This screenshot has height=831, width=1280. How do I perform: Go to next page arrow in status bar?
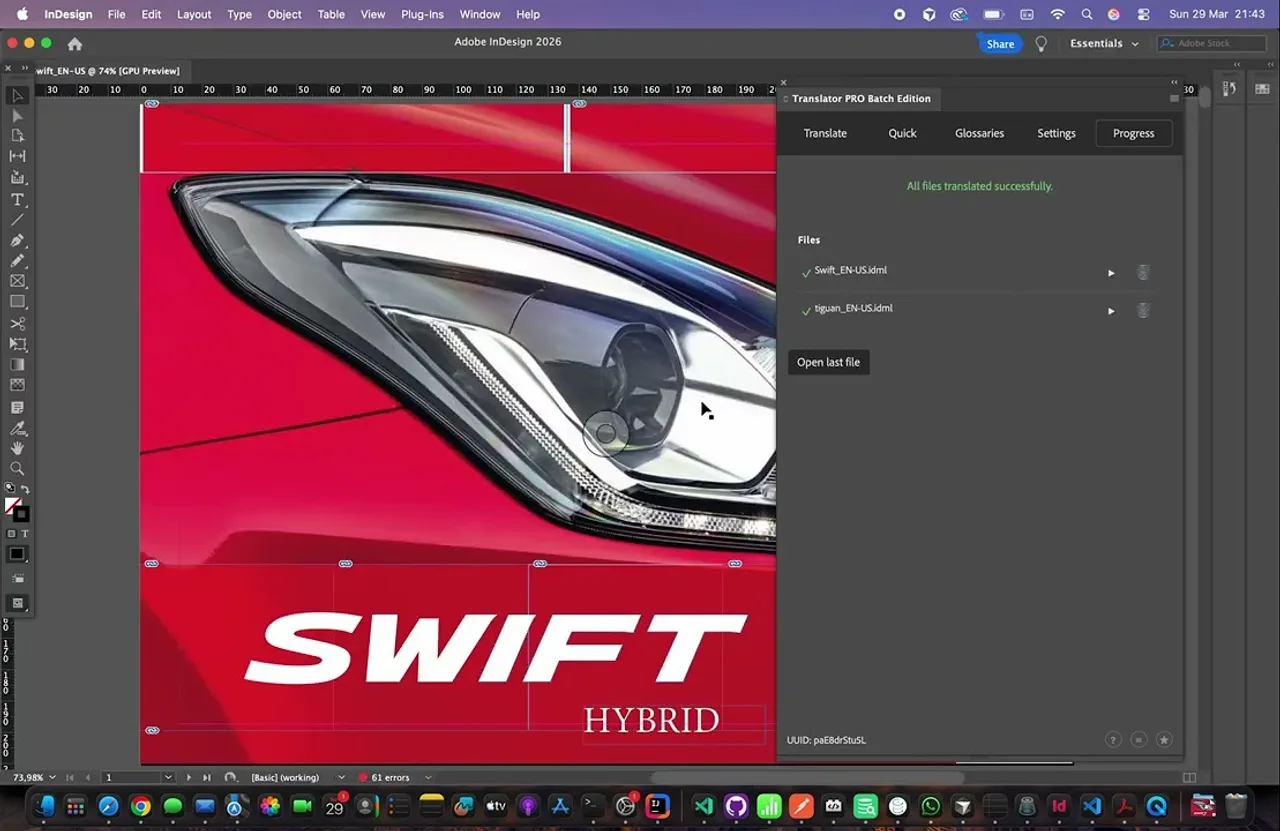tap(188, 777)
